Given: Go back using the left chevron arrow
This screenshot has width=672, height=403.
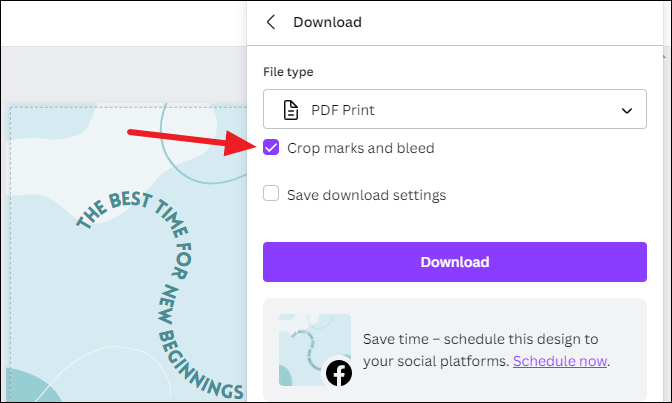Looking at the screenshot, I should tap(271, 22).
